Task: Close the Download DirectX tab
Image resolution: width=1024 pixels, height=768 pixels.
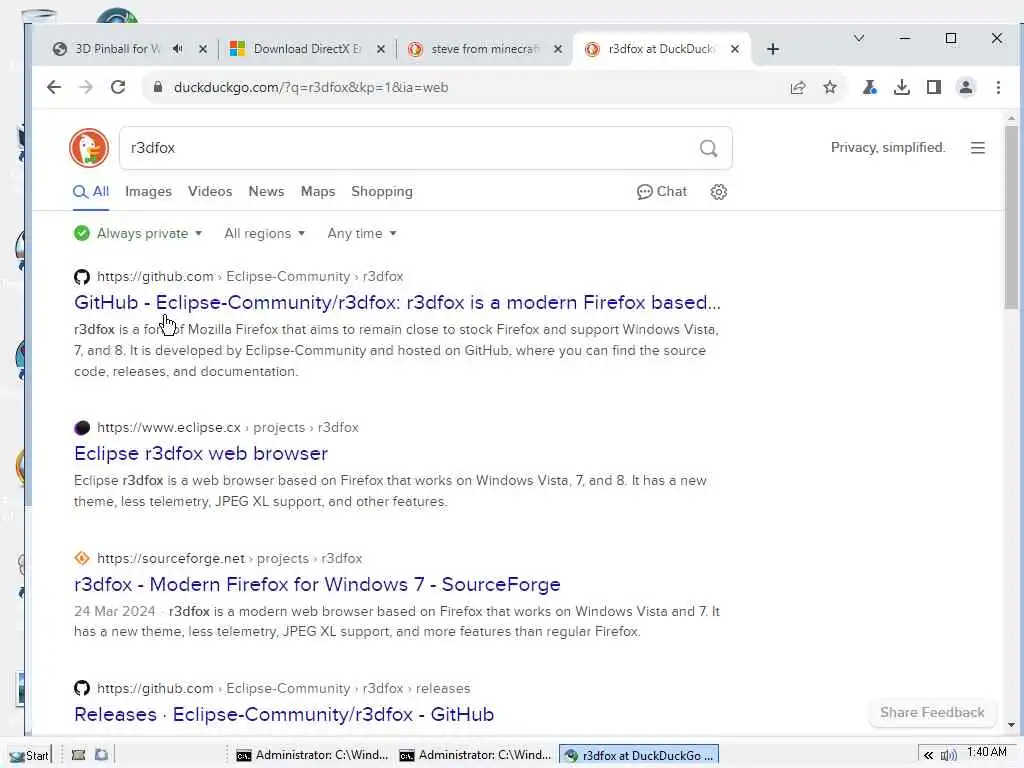Action: click(x=381, y=49)
